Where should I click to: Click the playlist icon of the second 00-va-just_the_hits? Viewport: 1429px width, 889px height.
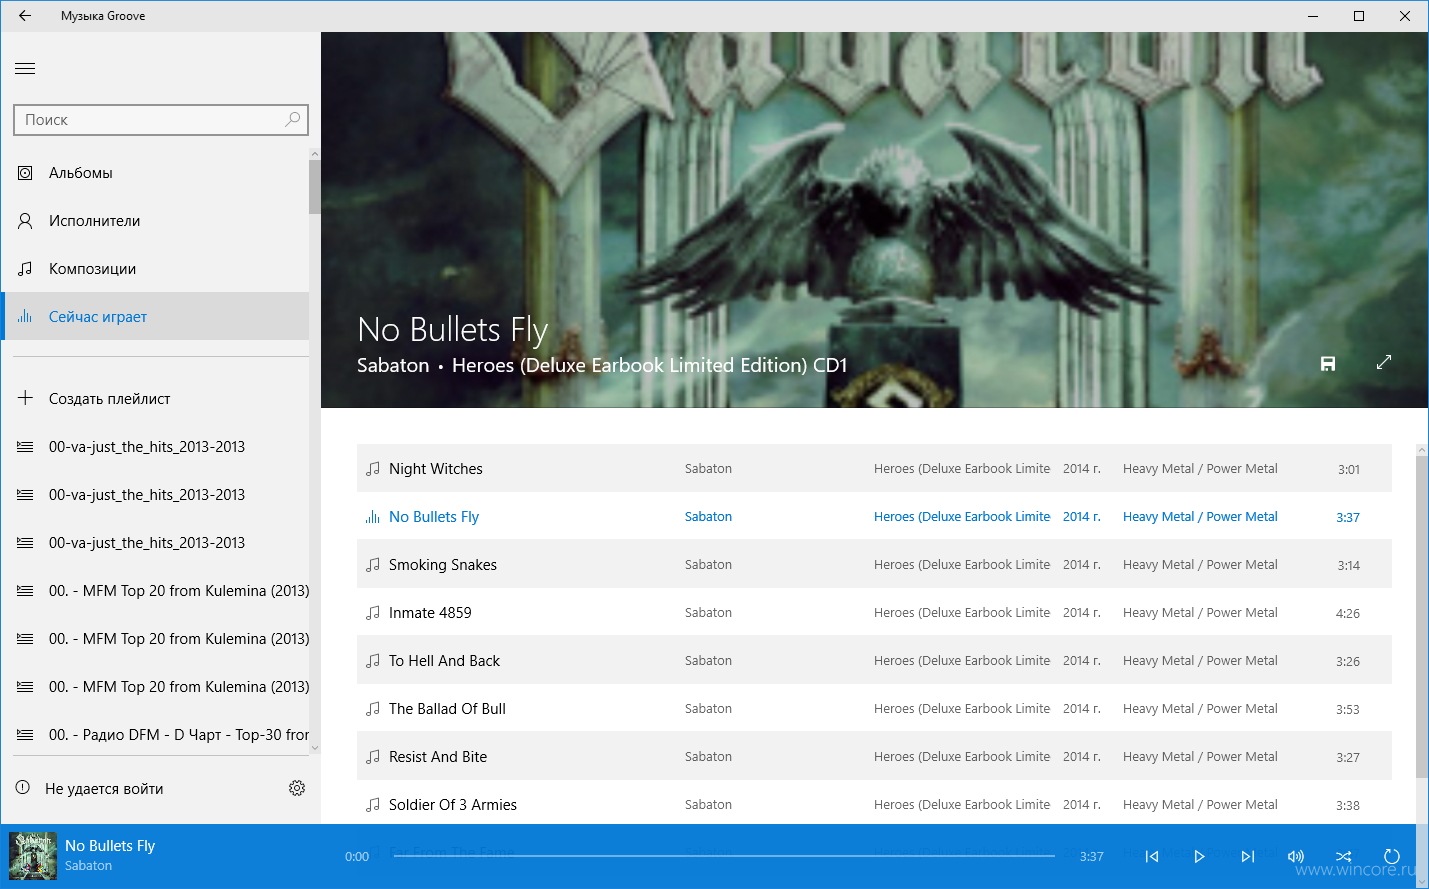click(x=25, y=495)
